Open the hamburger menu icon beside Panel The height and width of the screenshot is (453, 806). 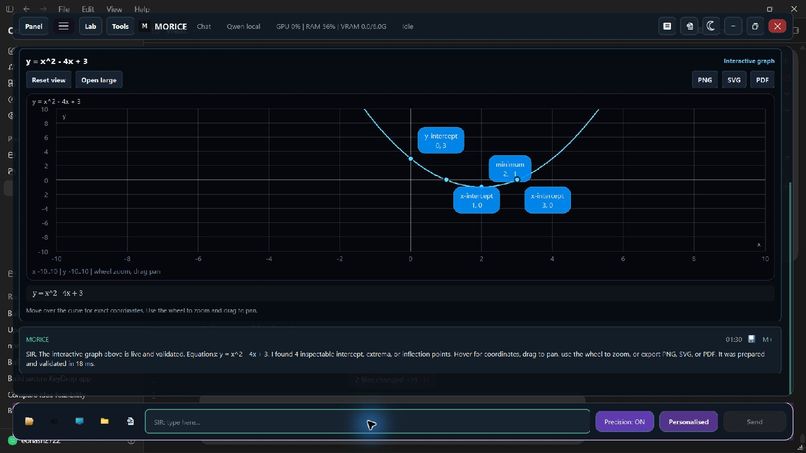point(63,26)
